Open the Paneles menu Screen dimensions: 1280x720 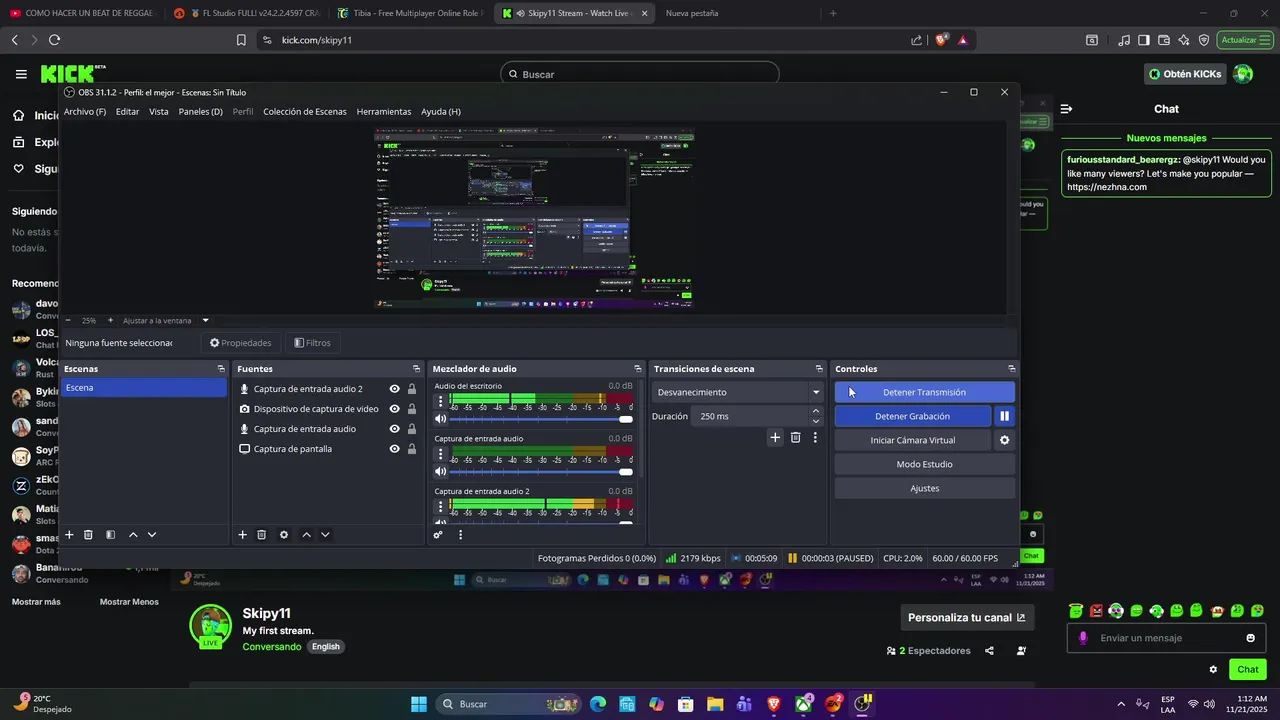pos(200,111)
